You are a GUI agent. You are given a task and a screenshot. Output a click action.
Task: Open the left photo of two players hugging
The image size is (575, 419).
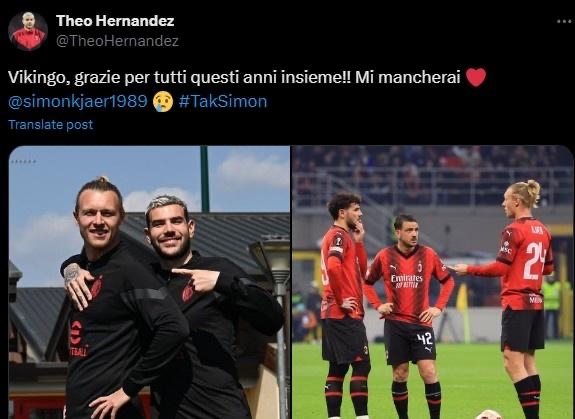pos(149,282)
